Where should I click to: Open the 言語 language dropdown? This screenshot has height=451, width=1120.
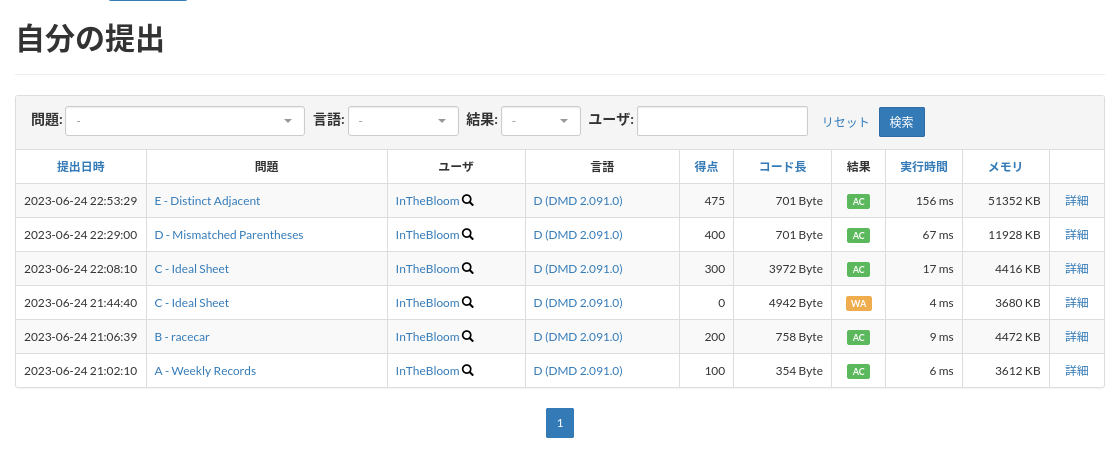click(x=404, y=121)
